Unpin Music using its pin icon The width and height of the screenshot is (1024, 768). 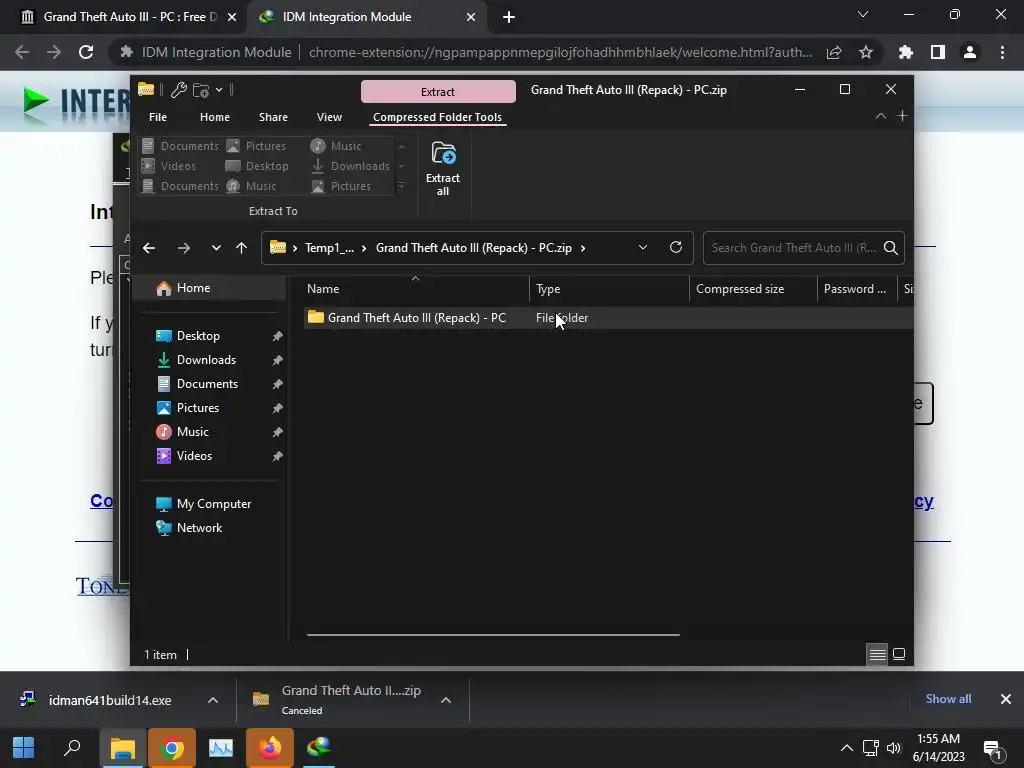(x=278, y=432)
